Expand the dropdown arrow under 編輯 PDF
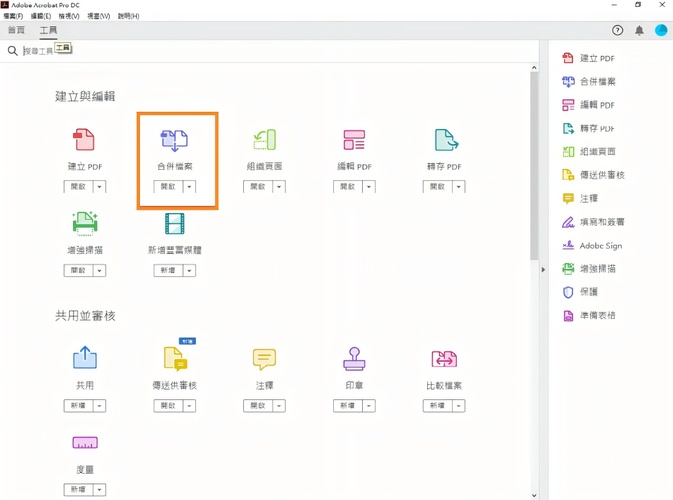 (x=369, y=187)
